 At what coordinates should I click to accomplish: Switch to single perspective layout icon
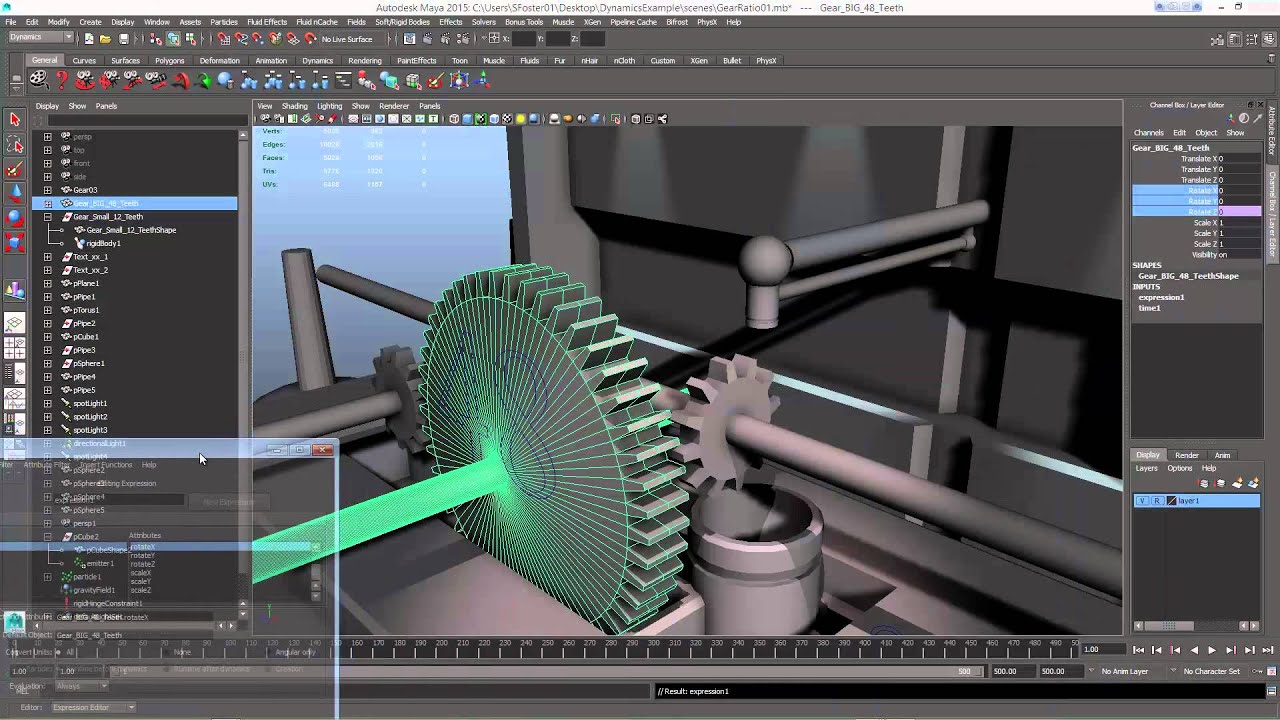[x=14, y=323]
